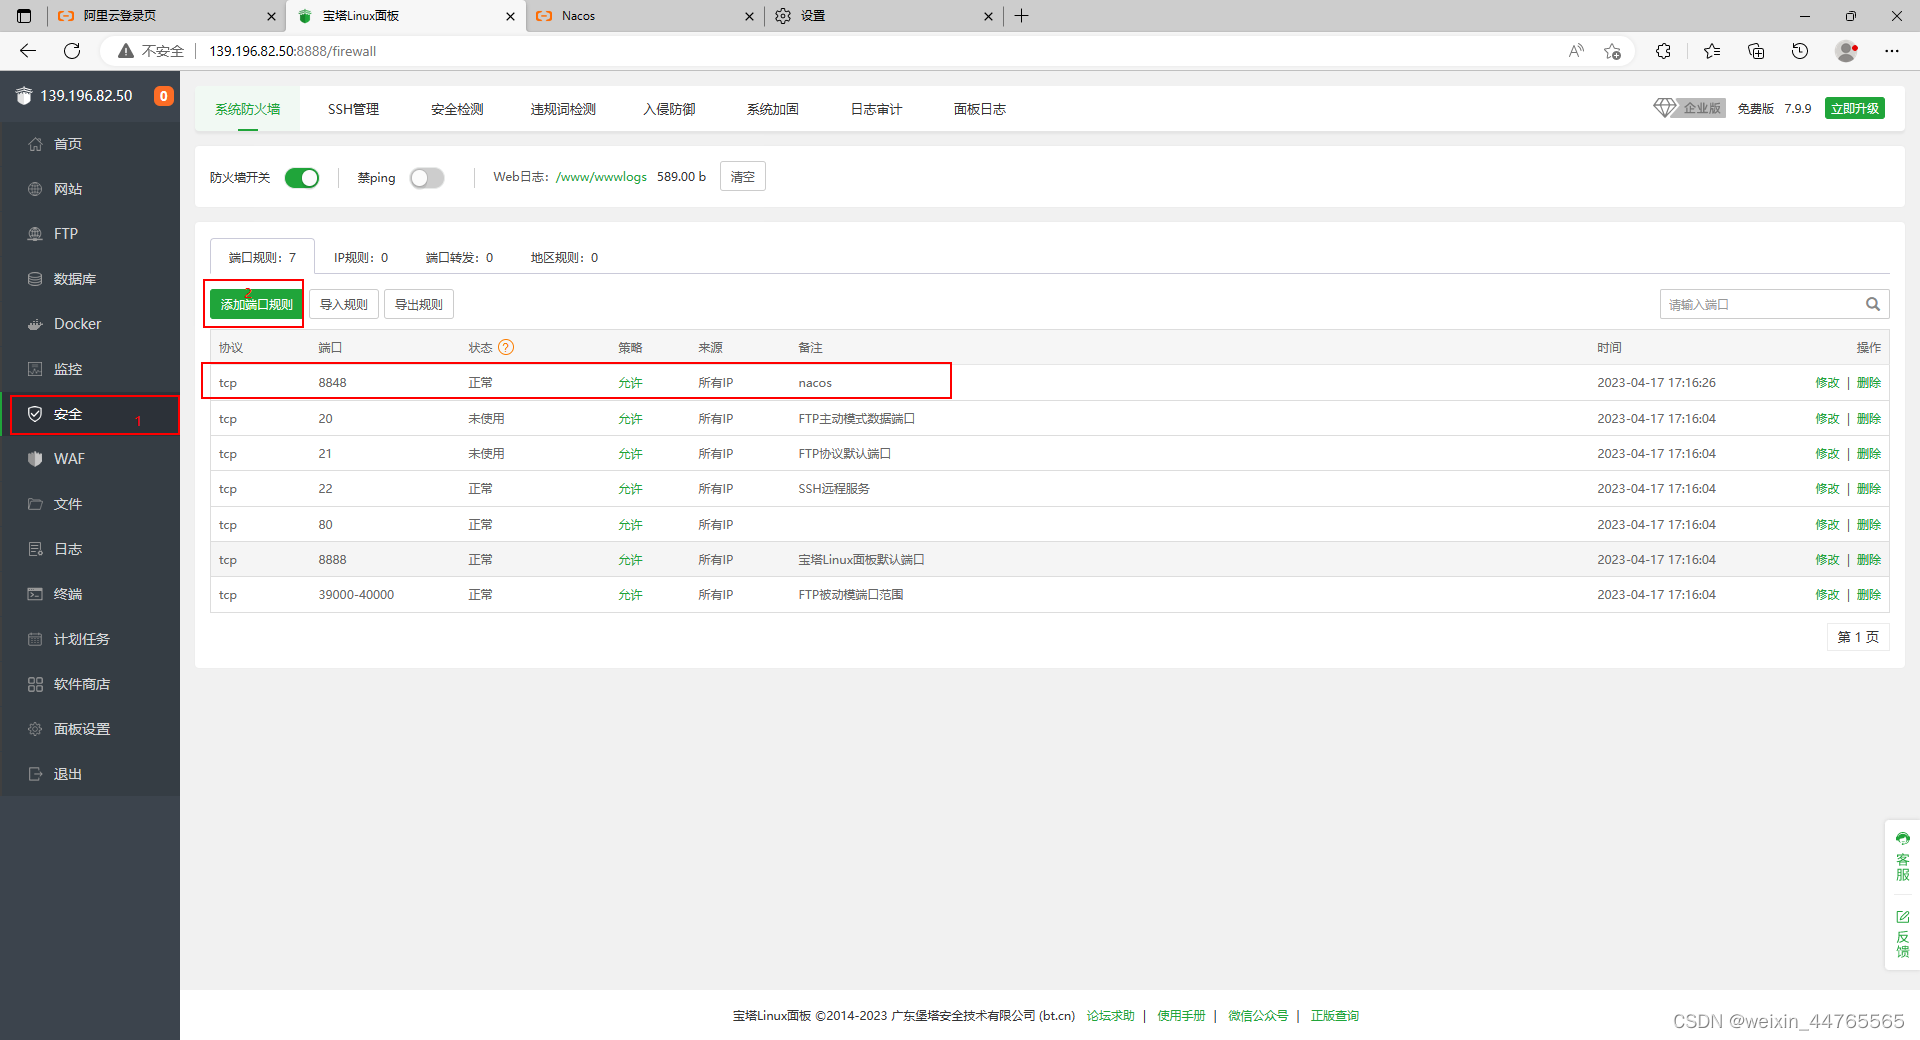Toggle the 禁ping switch
This screenshot has width=1920, height=1040.
coord(427,178)
